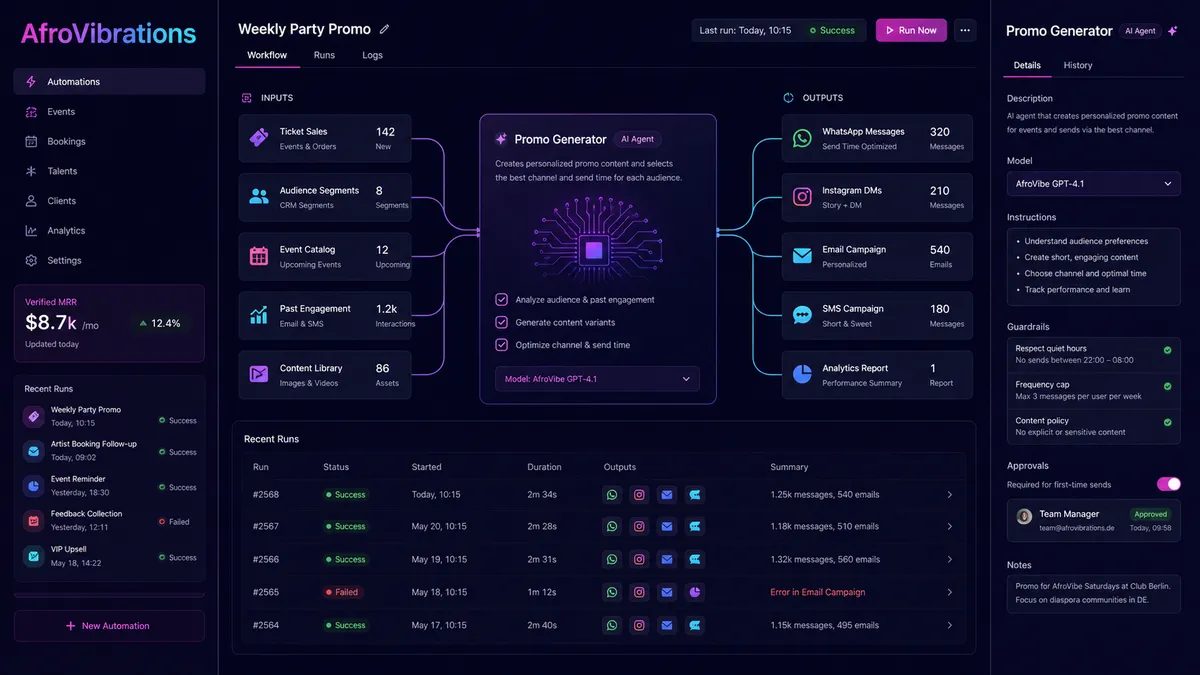Open Talents in the sidebar
This screenshot has width=1200, height=675.
coord(109,171)
